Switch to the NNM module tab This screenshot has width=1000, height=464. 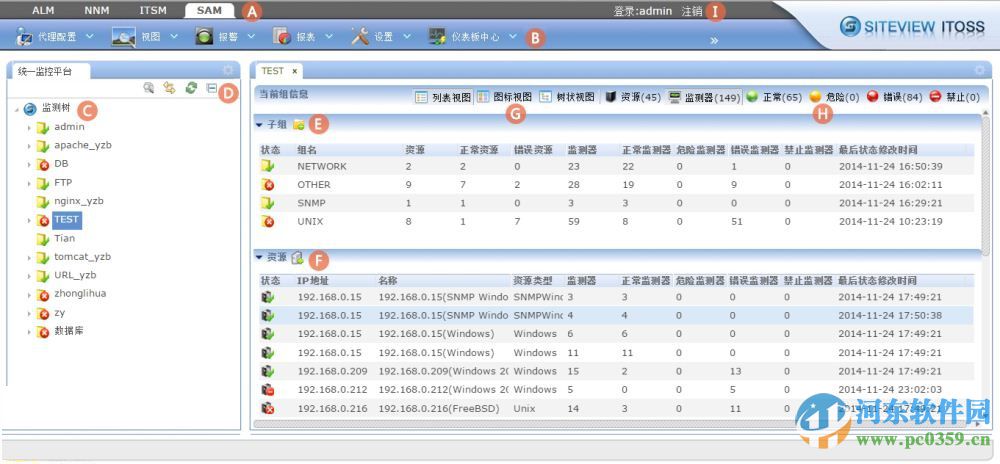96,10
